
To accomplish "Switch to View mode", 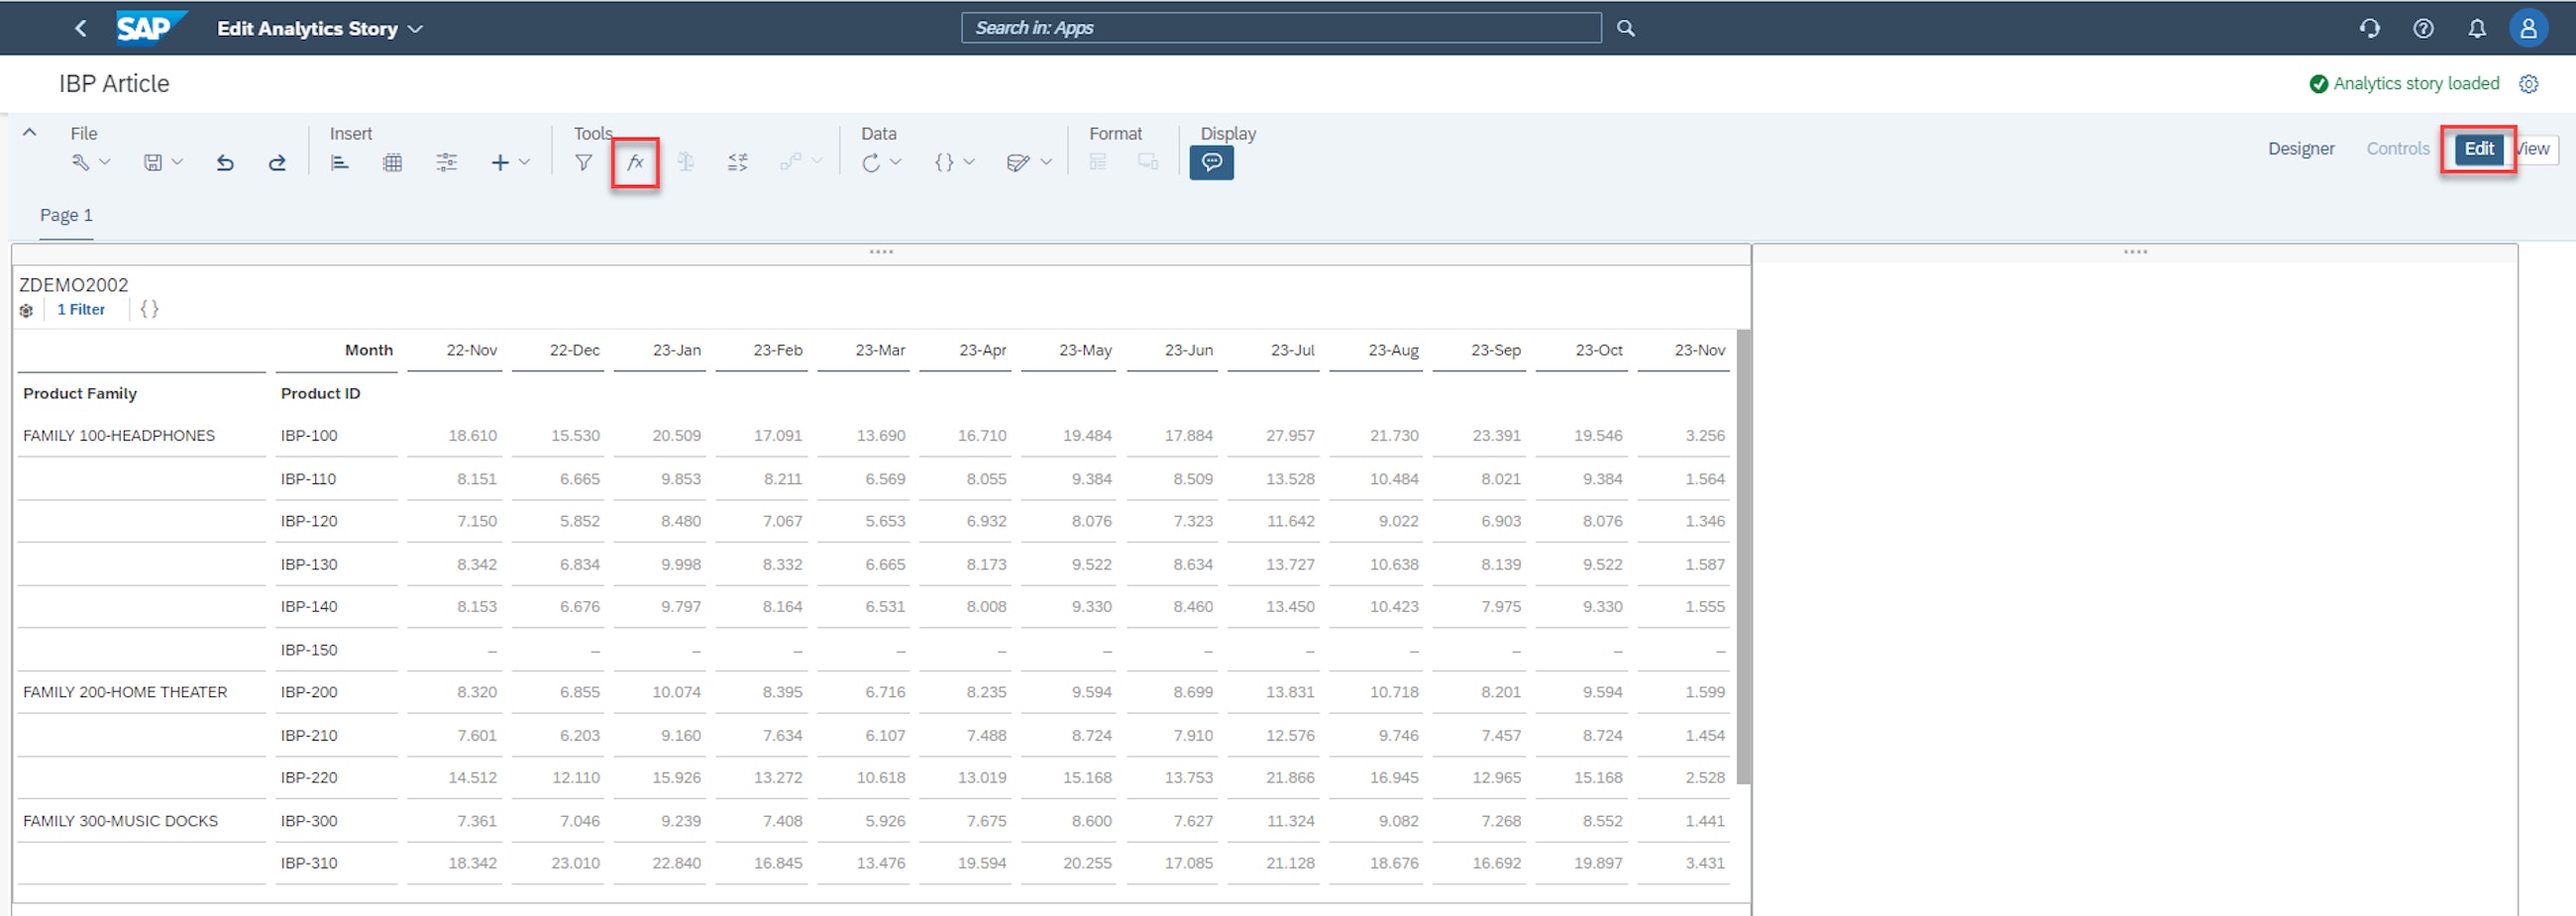I will coord(2534,148).
